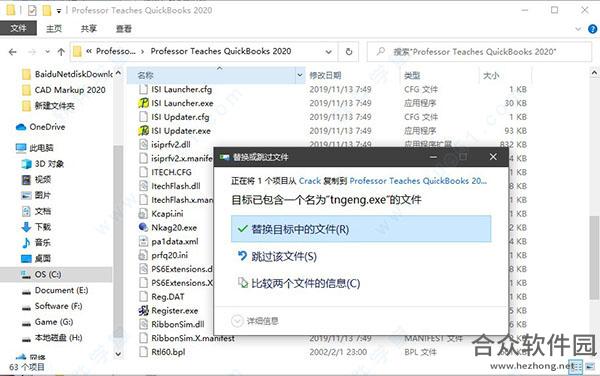The width and height of the screenshot is (600, 376).
Task: Expand the ribbon with the chevron
Action: [x=578, y=29]
